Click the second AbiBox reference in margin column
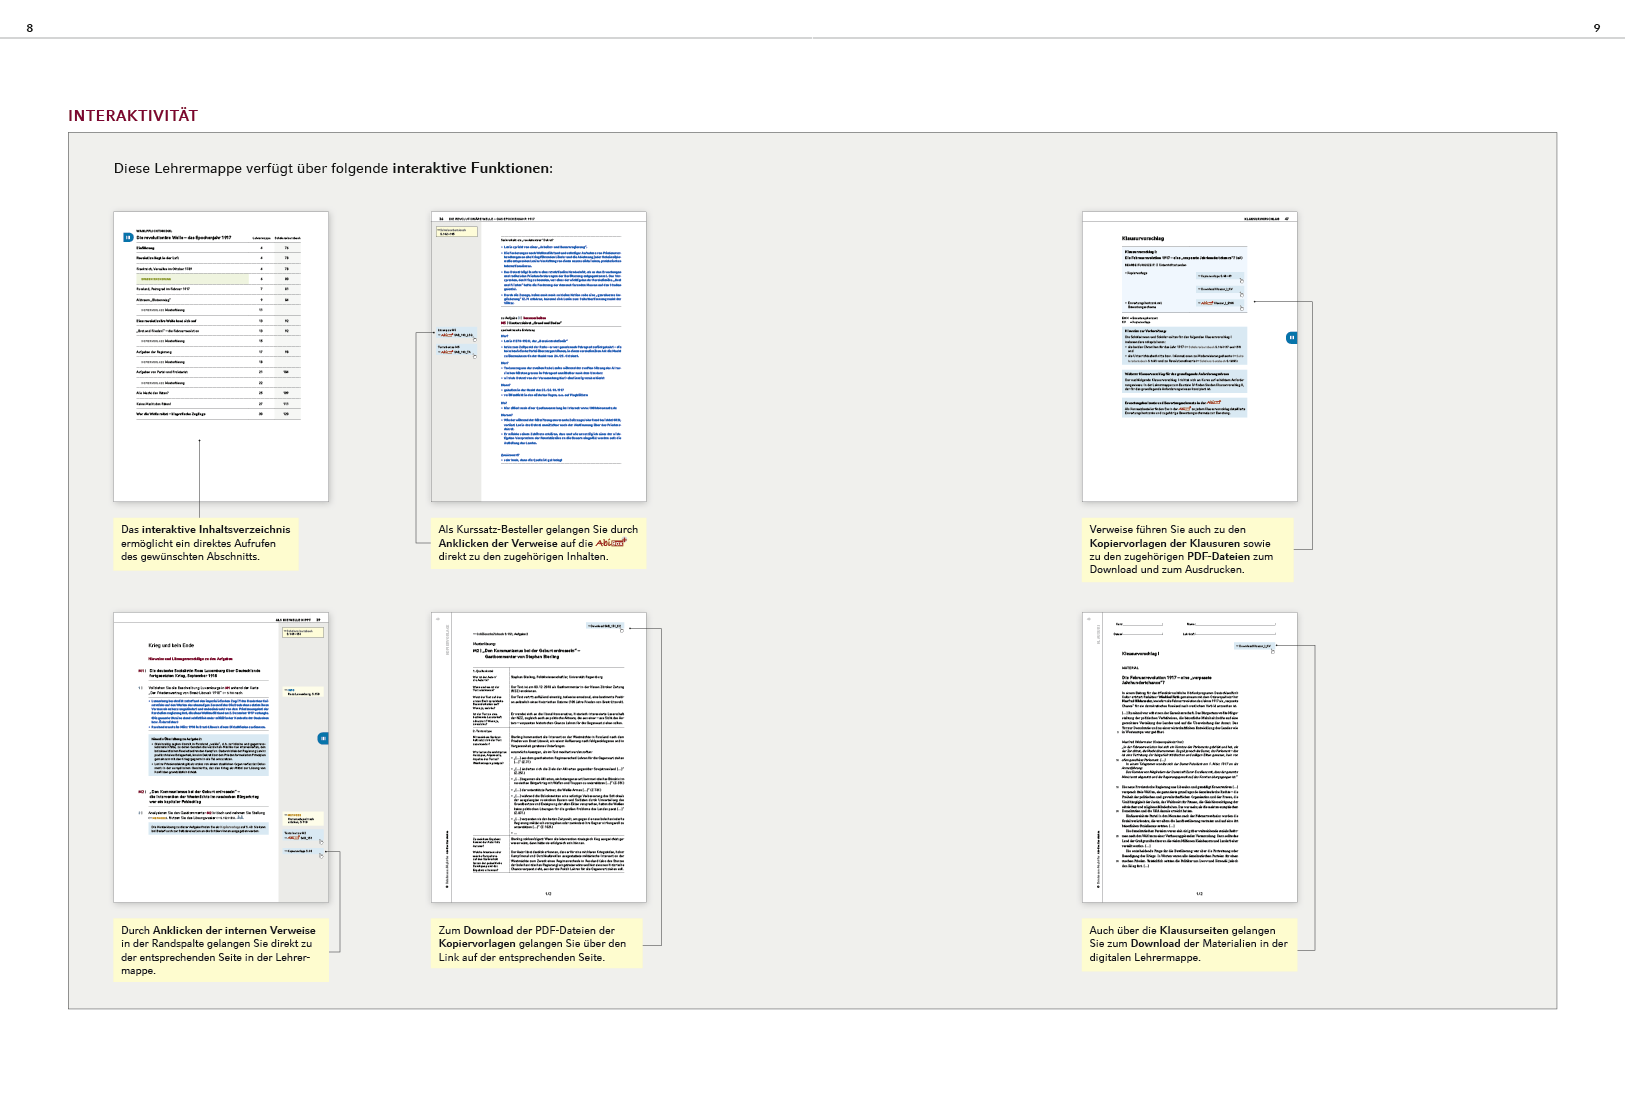The width and height of the screenshot is (1625, 1096). tap(455, 350)
